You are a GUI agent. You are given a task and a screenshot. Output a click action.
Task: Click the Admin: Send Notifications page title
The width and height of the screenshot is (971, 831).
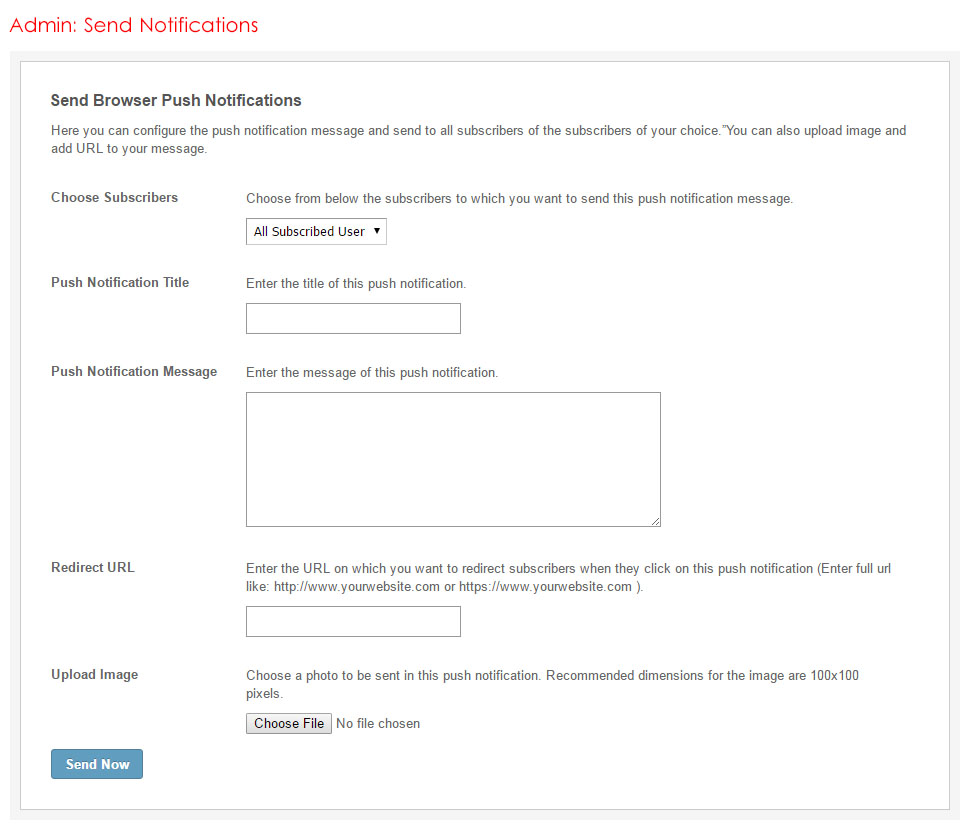134,25
